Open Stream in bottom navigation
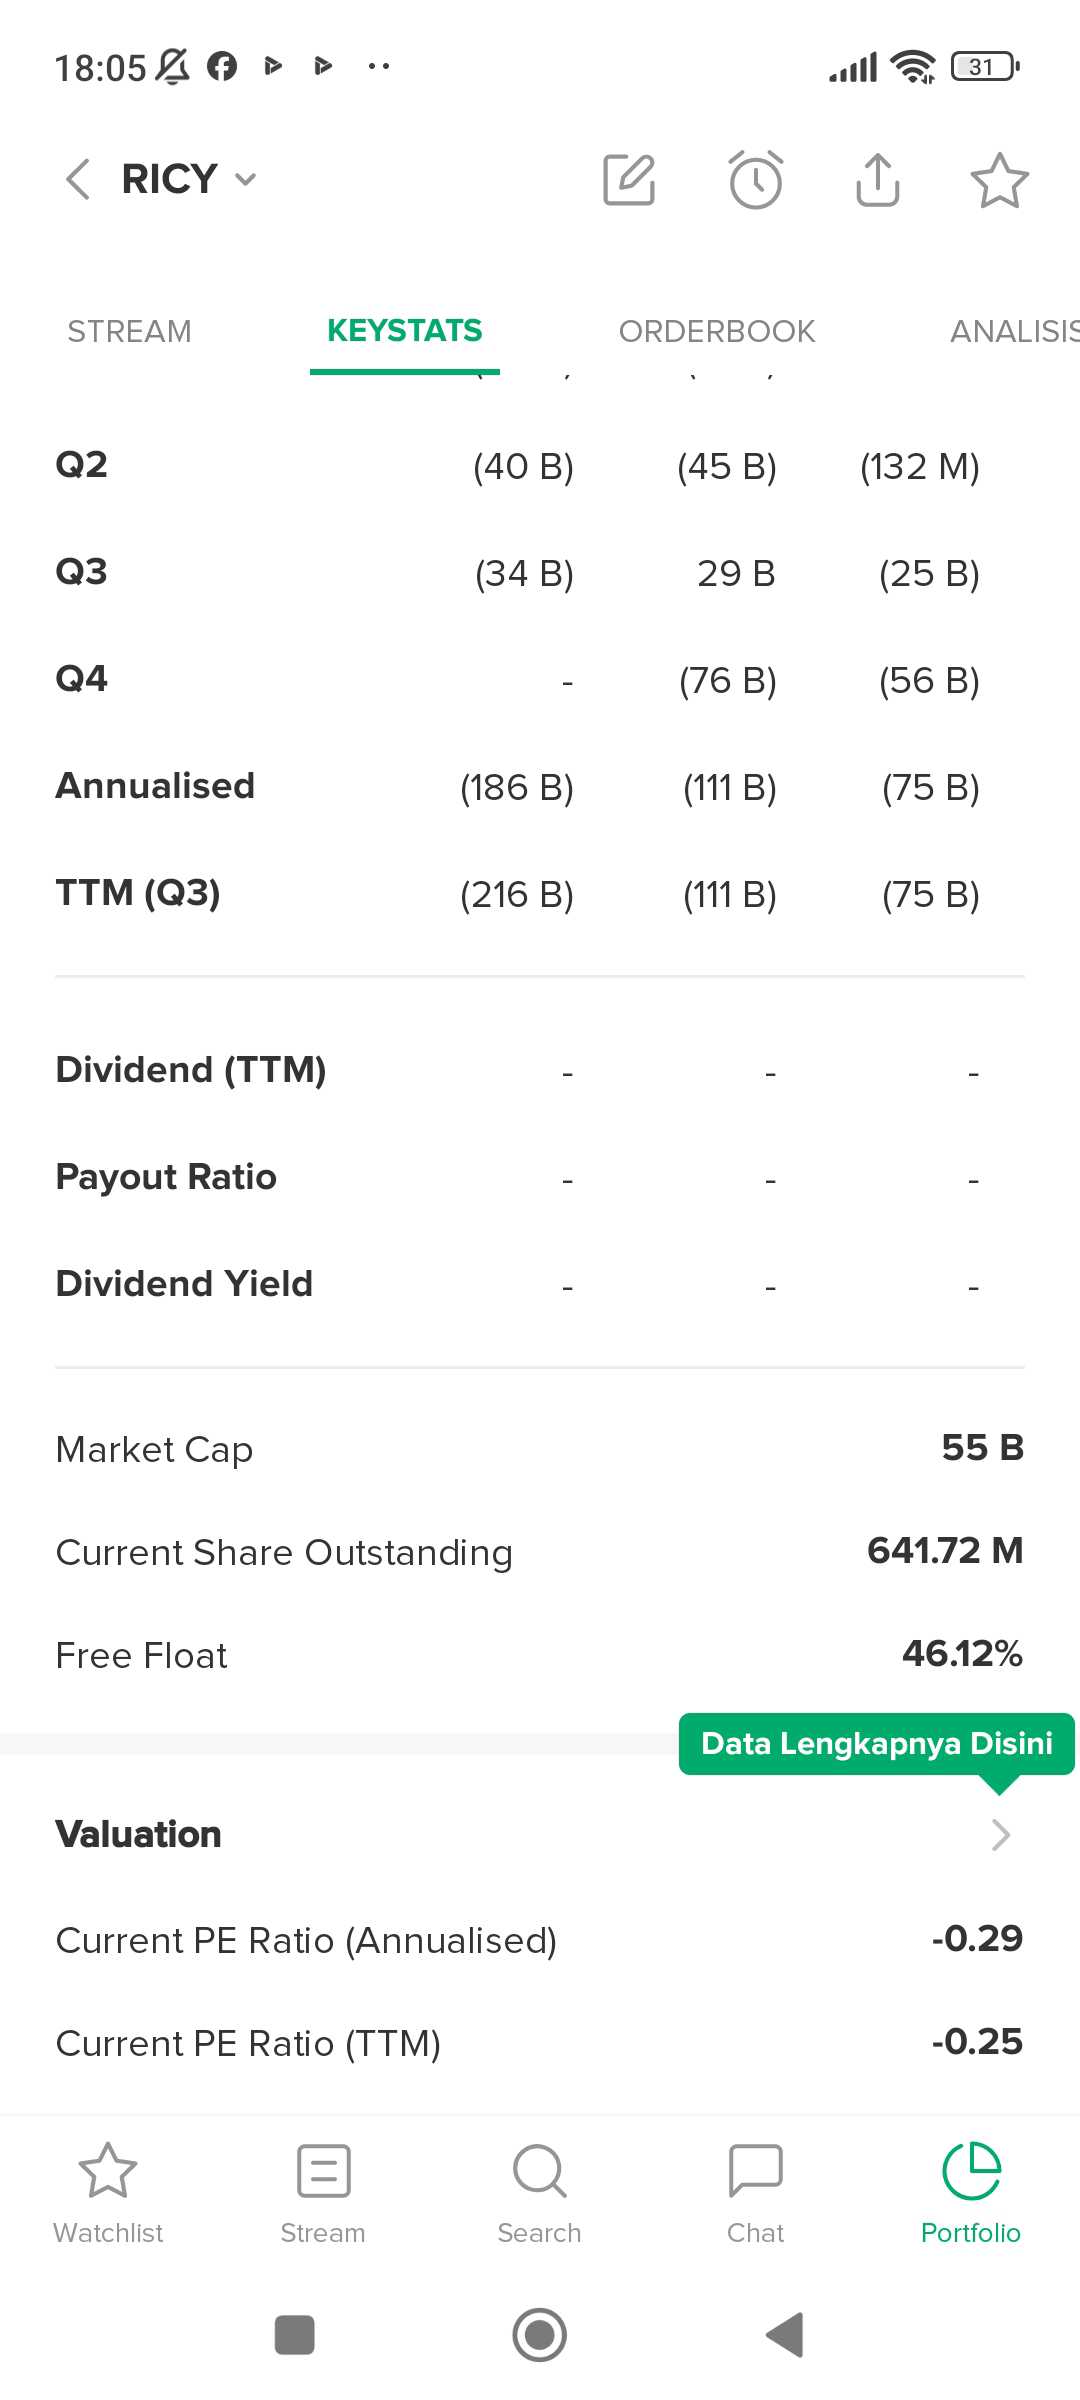The image size is (1080, 2400). [x=323, y=2190]
